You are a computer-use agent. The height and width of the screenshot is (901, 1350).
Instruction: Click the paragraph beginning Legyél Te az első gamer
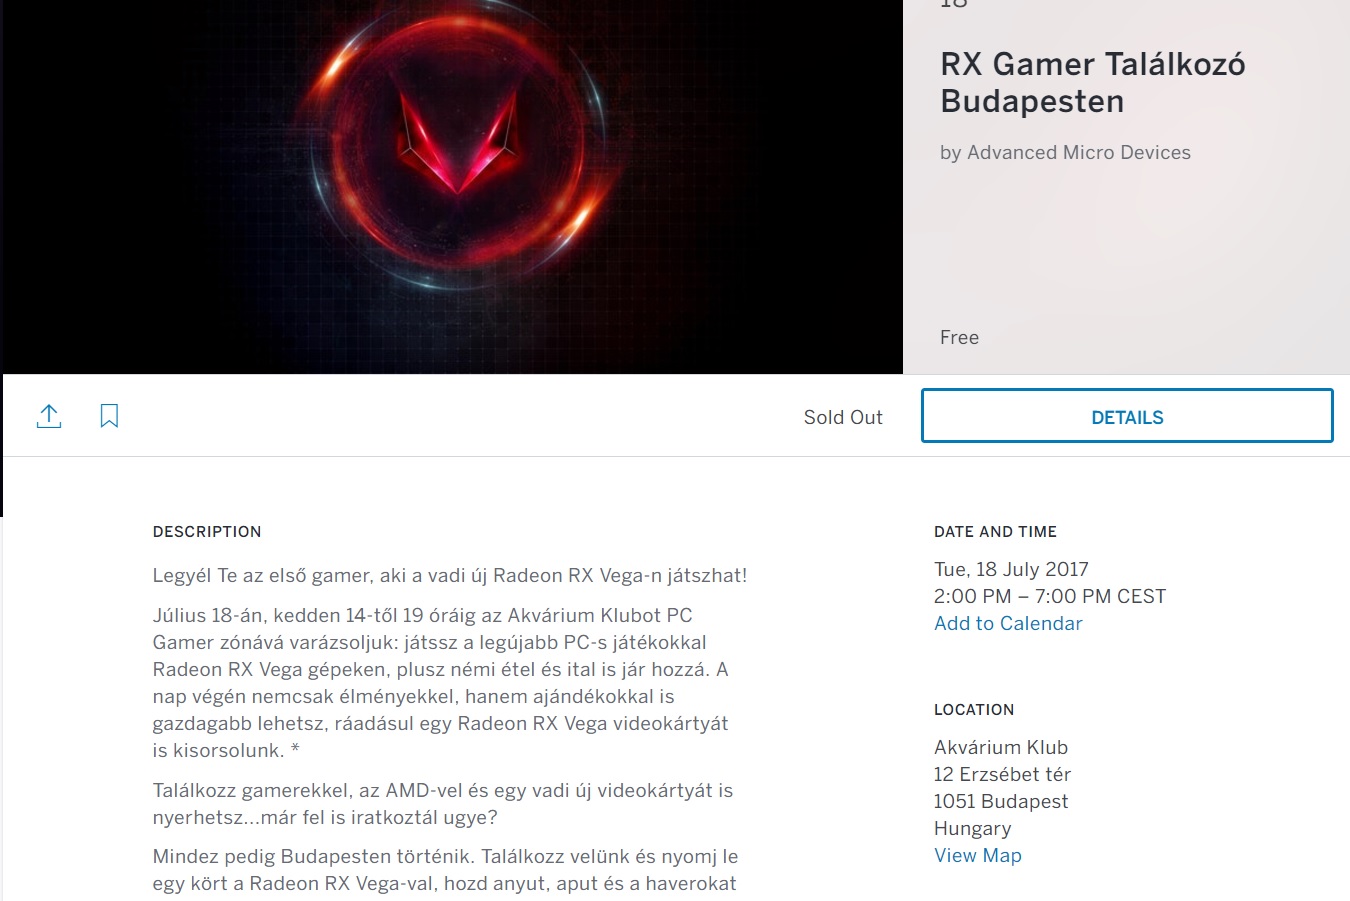[x=450, y=575]
